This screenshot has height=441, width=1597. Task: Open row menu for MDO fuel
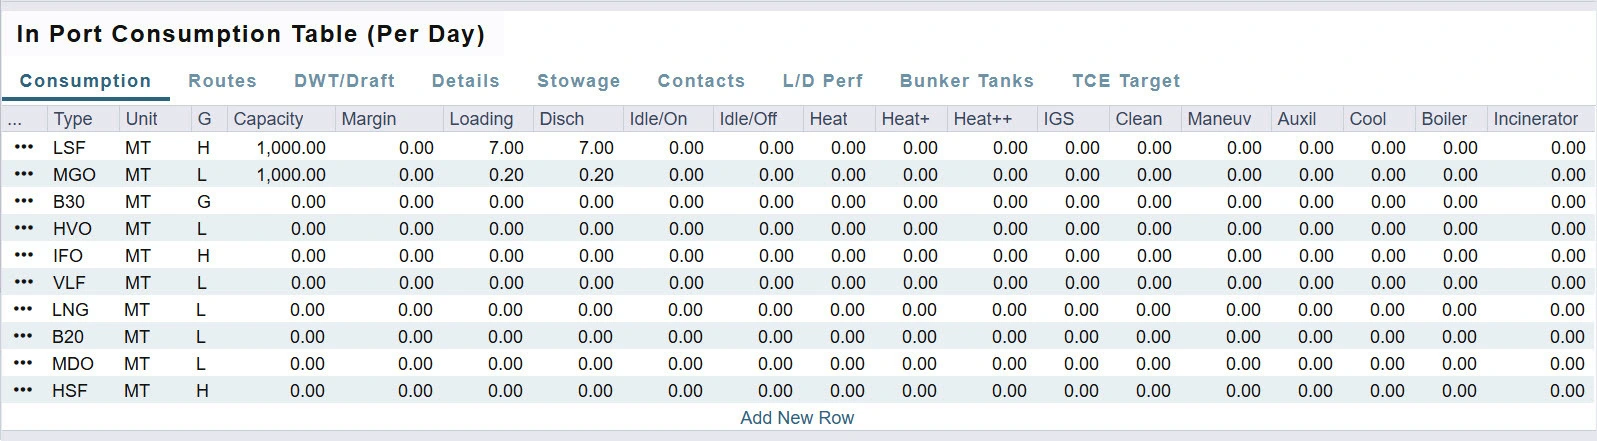(x=24, y=364)
